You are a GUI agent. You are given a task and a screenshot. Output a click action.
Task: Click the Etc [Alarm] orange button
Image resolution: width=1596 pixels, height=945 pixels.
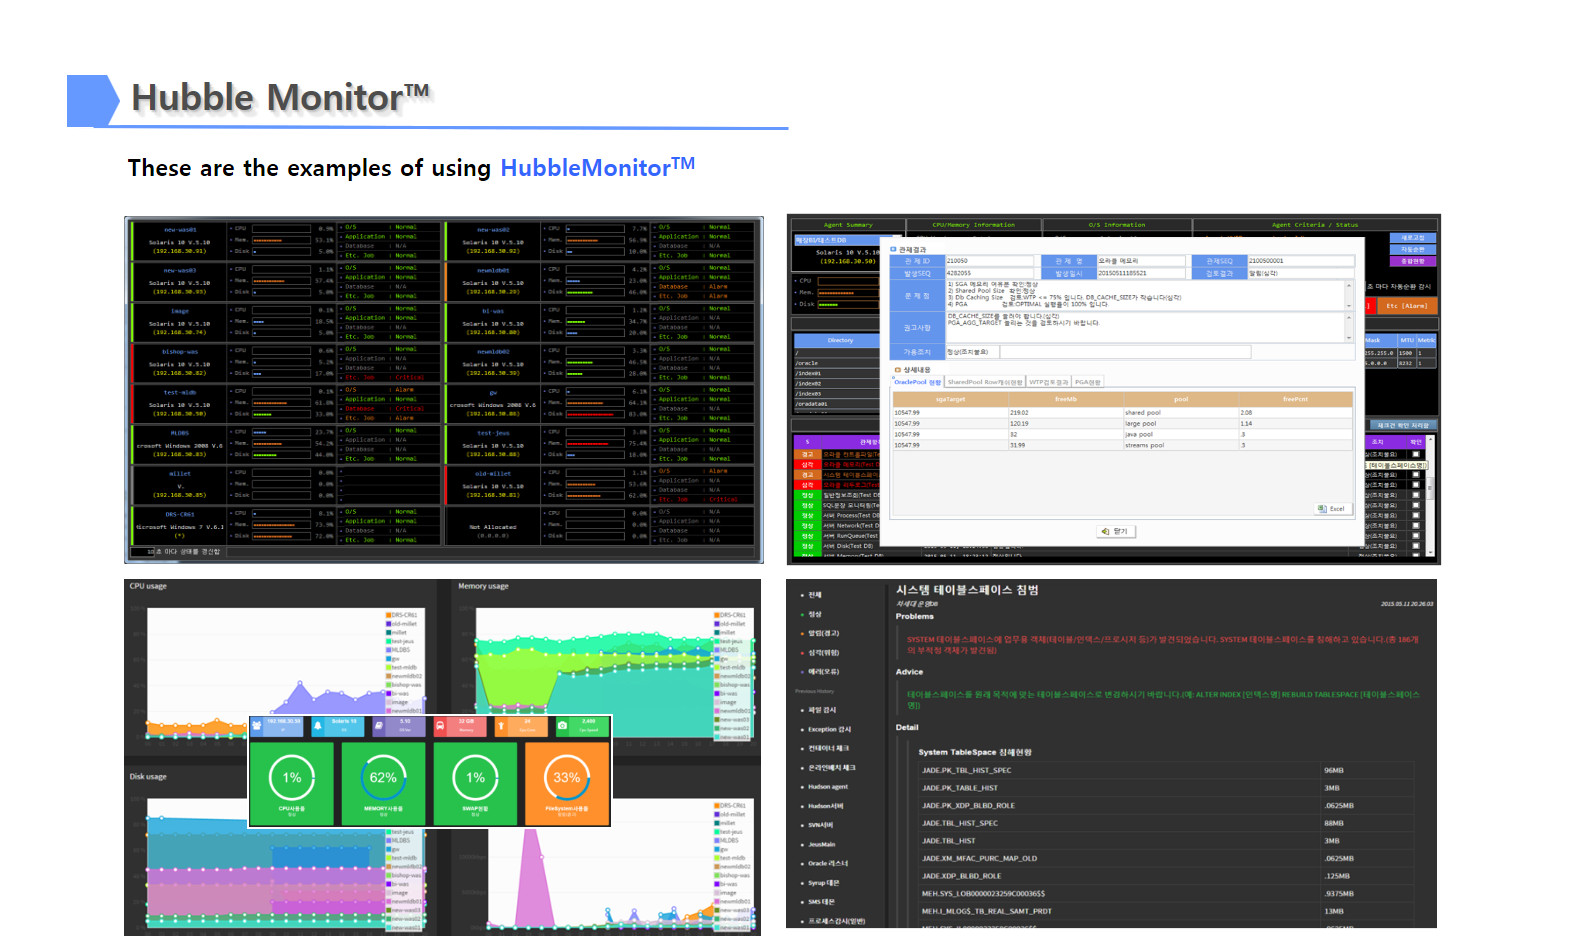(1408, 306)
